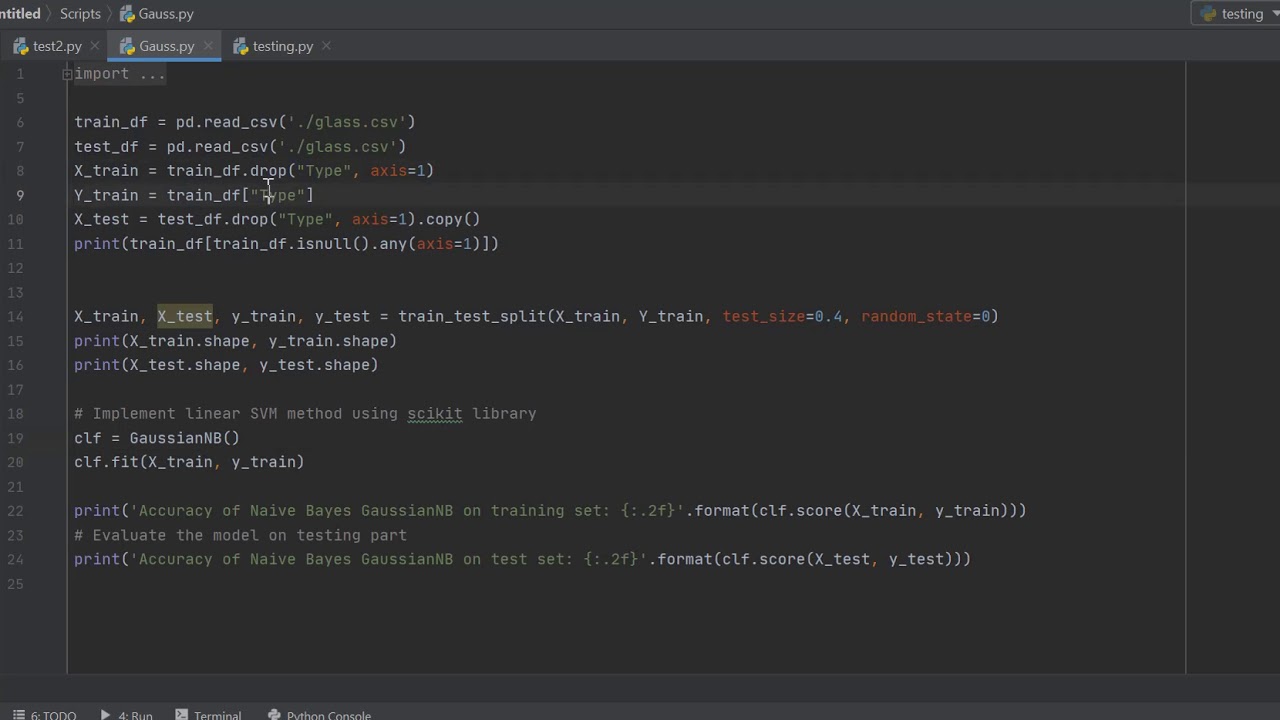This screenshot has height=720, width=1280.
Task: Click the test_df variable on line 7
Action: coord(106,146)
